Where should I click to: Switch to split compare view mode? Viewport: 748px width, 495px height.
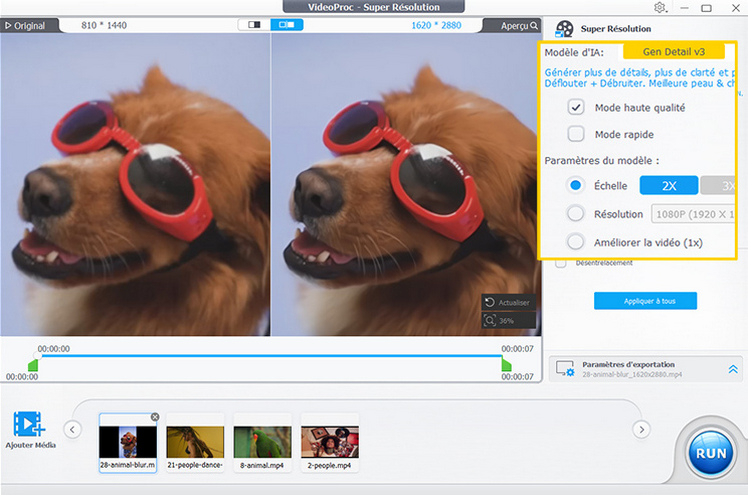click(287, 25)
